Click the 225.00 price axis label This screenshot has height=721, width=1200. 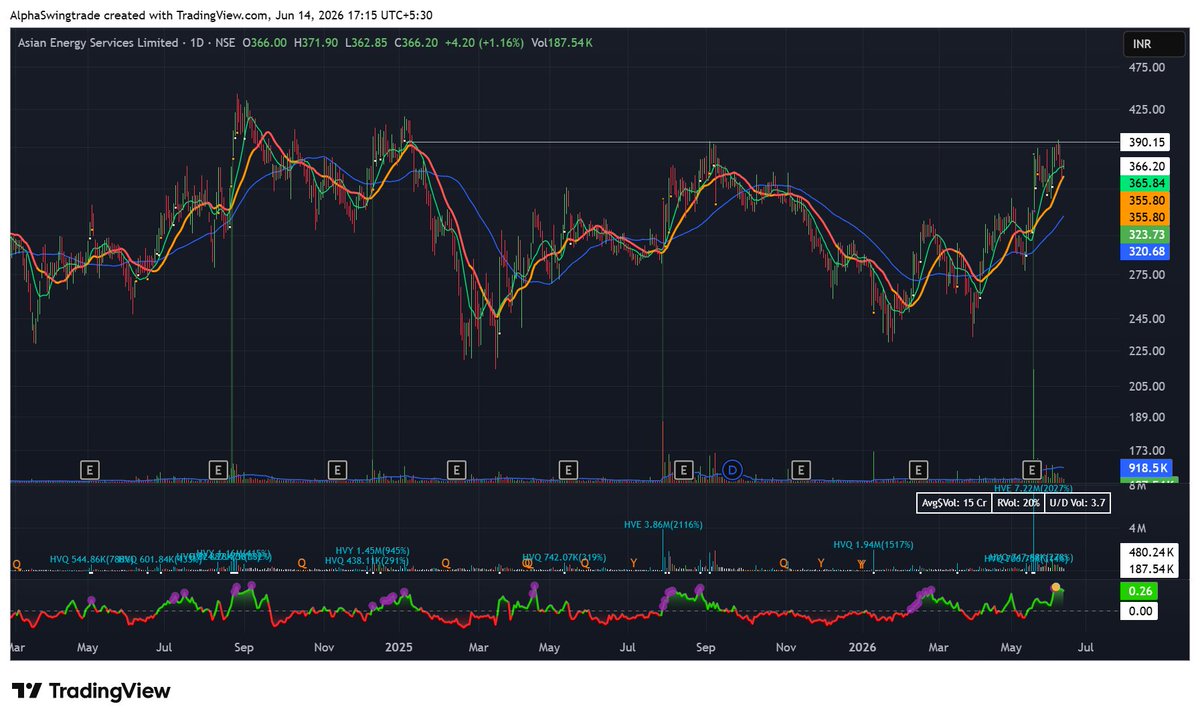click(1145, 351)
